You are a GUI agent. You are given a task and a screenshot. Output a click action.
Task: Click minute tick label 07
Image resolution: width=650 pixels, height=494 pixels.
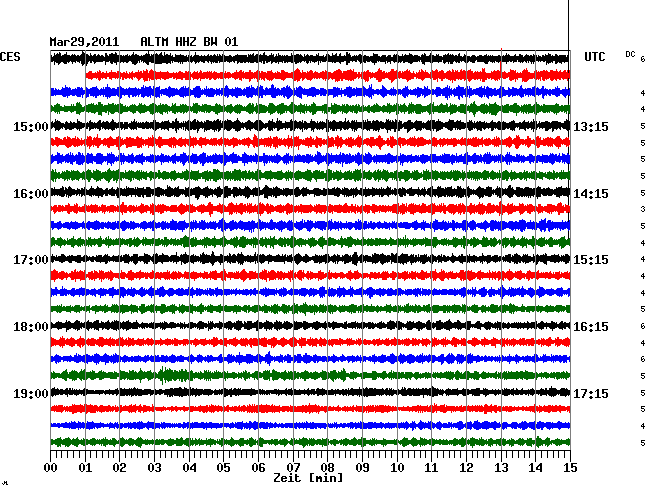293,468
